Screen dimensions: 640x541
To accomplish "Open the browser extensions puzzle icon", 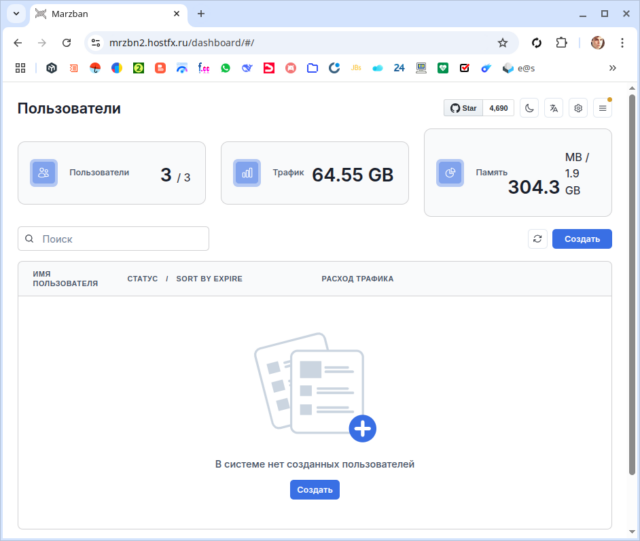I will click(x=561, y=43).
